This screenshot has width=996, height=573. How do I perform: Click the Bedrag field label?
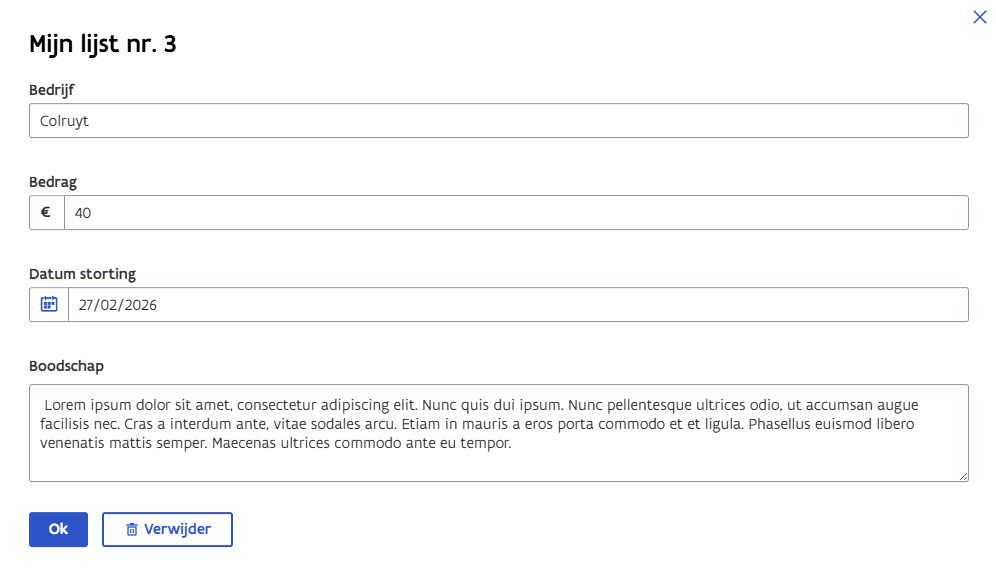tap(53, 182)
